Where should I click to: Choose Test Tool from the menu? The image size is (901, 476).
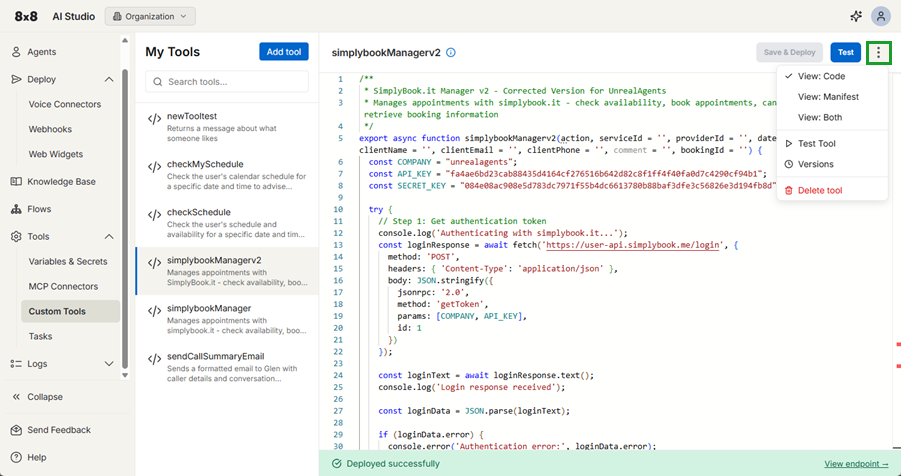(x=832, y=144)
